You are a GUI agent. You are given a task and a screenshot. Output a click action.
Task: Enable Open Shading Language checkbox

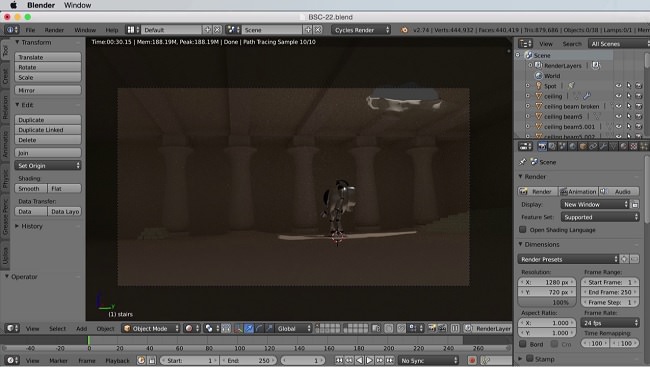coord(523,230)
